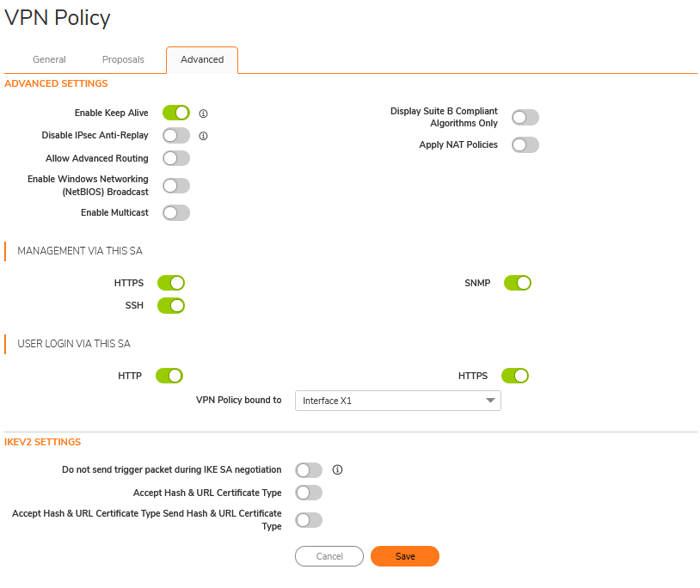Image resolution: width=700 pixels, height=588 pixels.
Task: Disable SSH management toggle
Action: [x=171, y=306]
